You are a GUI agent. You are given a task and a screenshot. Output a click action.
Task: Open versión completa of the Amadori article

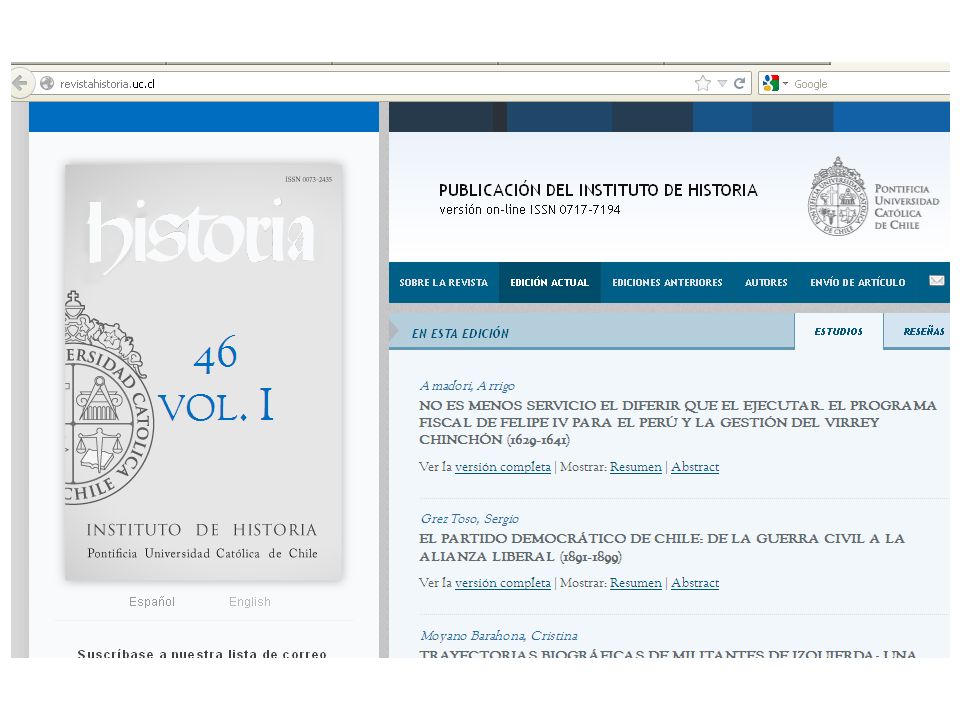tap(503, 467)
